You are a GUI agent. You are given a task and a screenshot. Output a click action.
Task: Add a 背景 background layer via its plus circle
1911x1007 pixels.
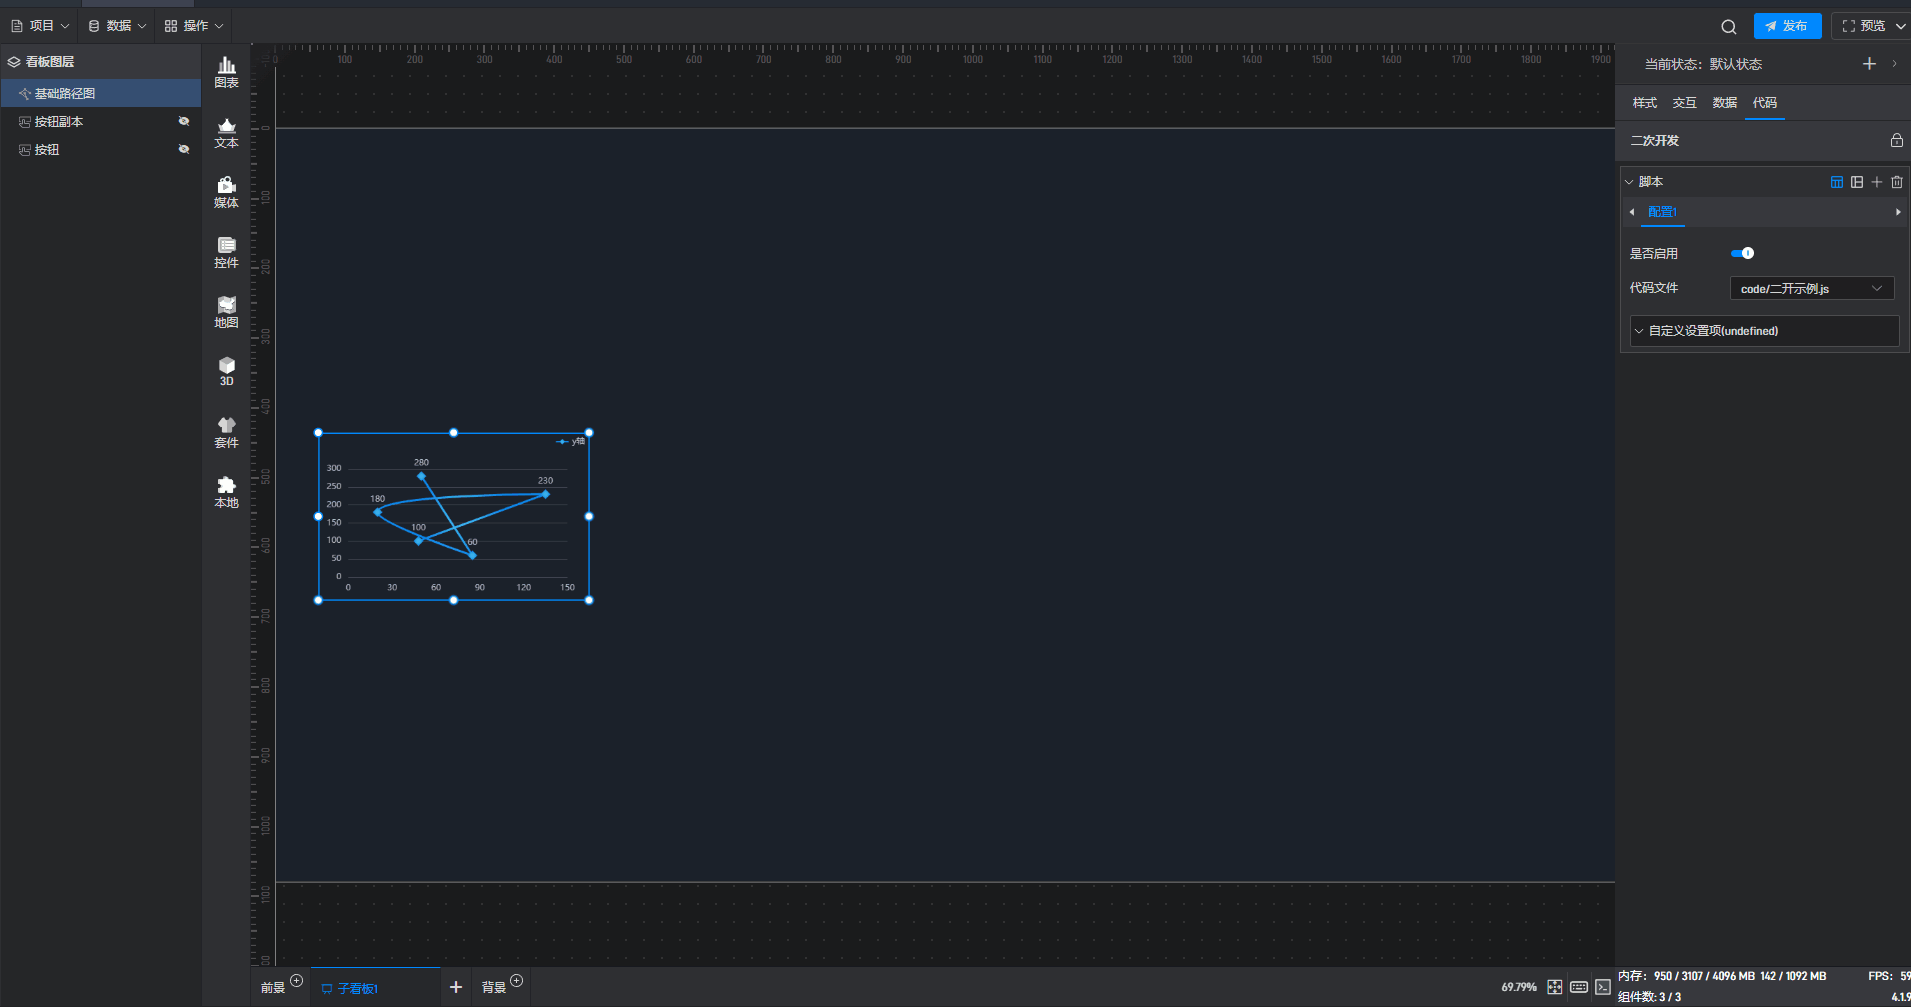[516, 980]
